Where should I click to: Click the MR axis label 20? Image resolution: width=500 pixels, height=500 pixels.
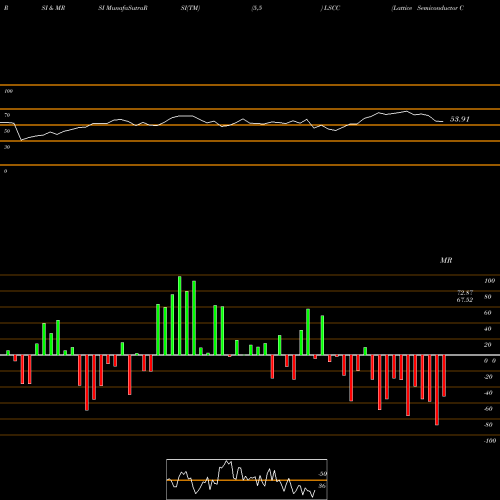pos(488,345)
